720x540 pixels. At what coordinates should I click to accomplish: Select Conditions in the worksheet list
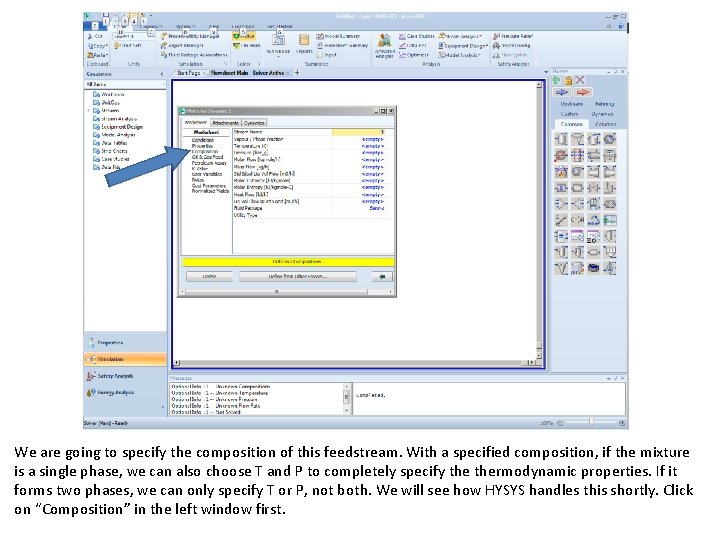(x=202, y=140)
